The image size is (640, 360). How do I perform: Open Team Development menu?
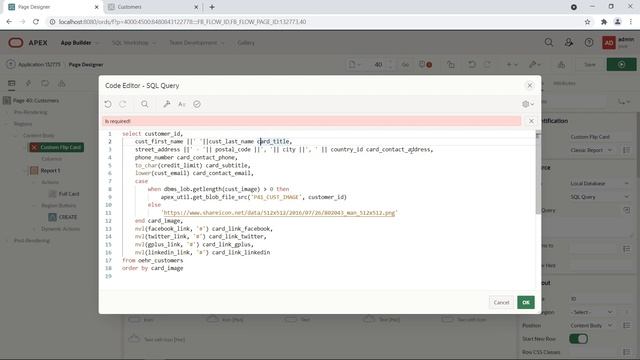coord(197,42)
